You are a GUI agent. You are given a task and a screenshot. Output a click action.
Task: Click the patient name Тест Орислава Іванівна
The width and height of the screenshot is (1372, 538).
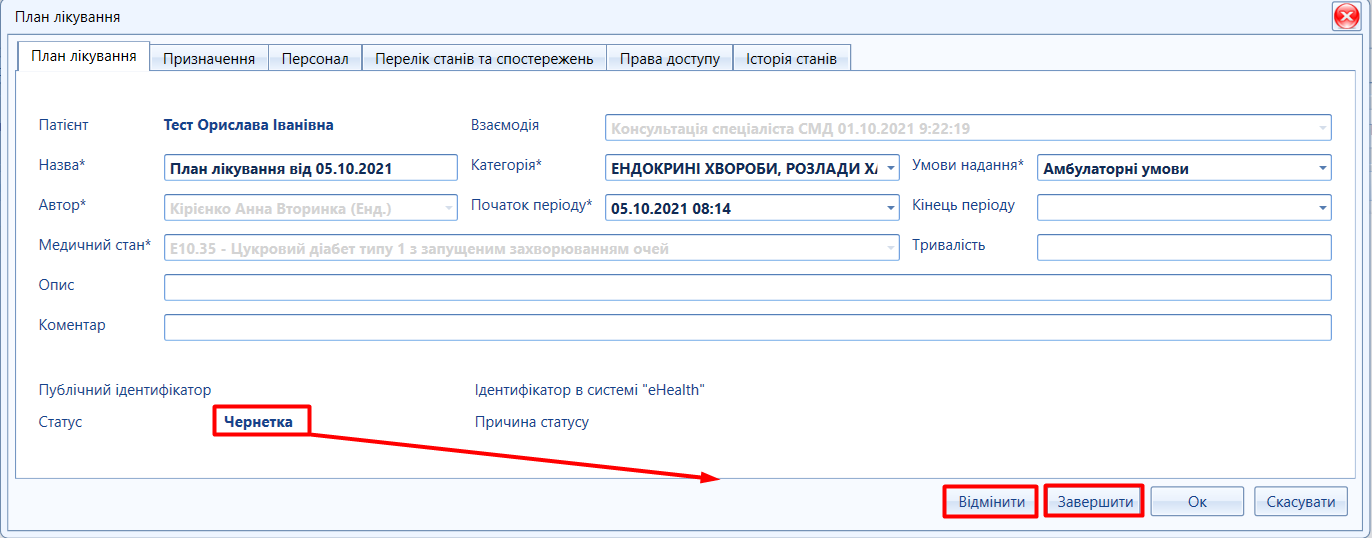coord(248,125)
